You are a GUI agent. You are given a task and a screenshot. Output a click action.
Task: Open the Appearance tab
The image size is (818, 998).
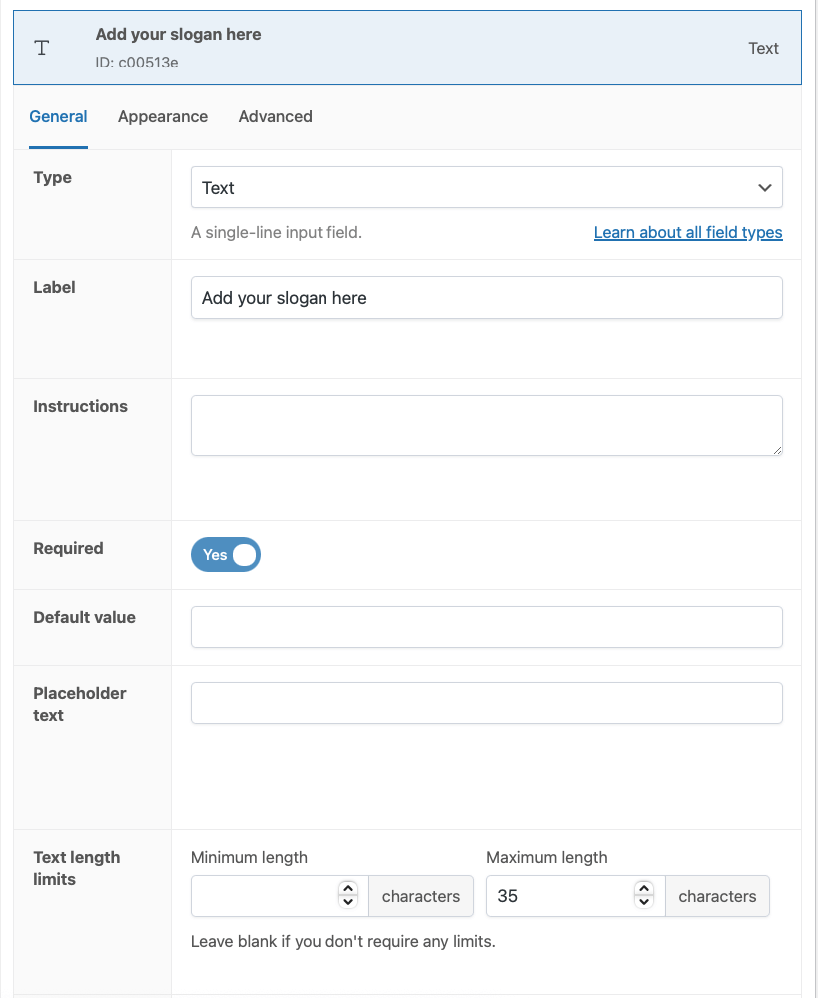pyautogui.click(x=163, y=116)
